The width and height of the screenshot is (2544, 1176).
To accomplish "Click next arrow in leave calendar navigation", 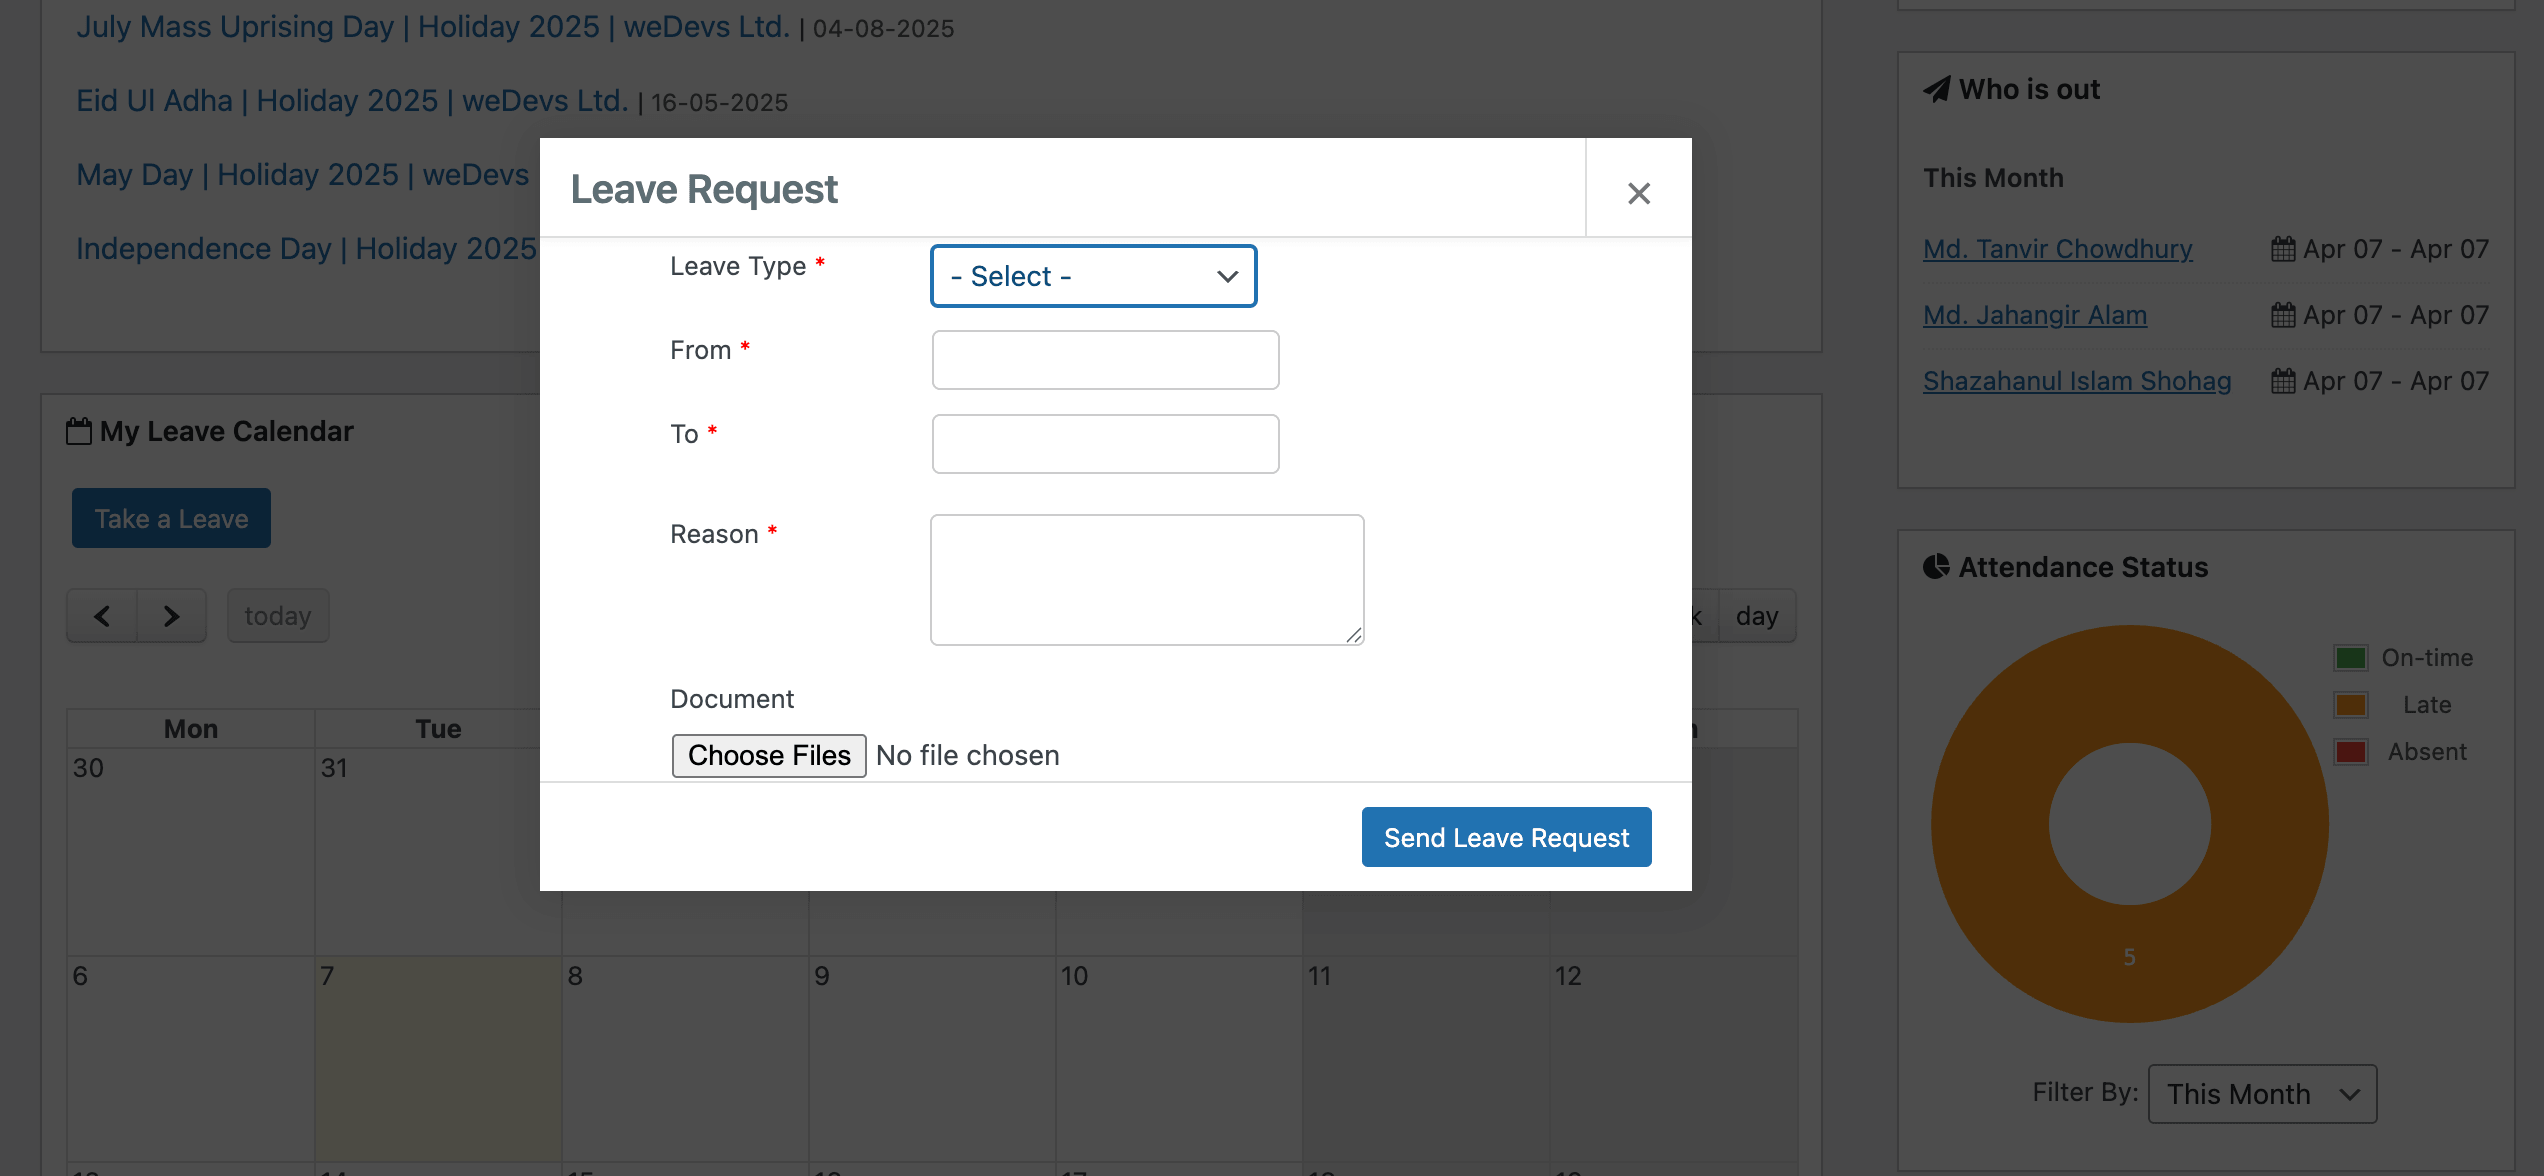I will (171, 615).
